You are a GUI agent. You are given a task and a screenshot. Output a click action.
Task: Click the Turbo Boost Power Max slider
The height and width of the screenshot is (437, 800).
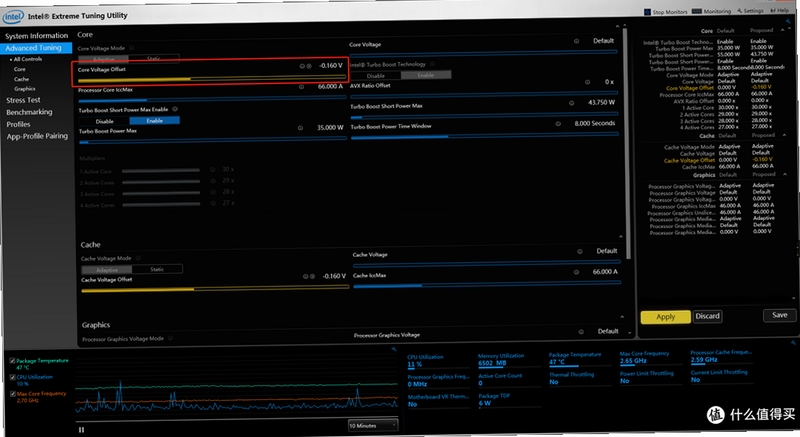point(213,140)
